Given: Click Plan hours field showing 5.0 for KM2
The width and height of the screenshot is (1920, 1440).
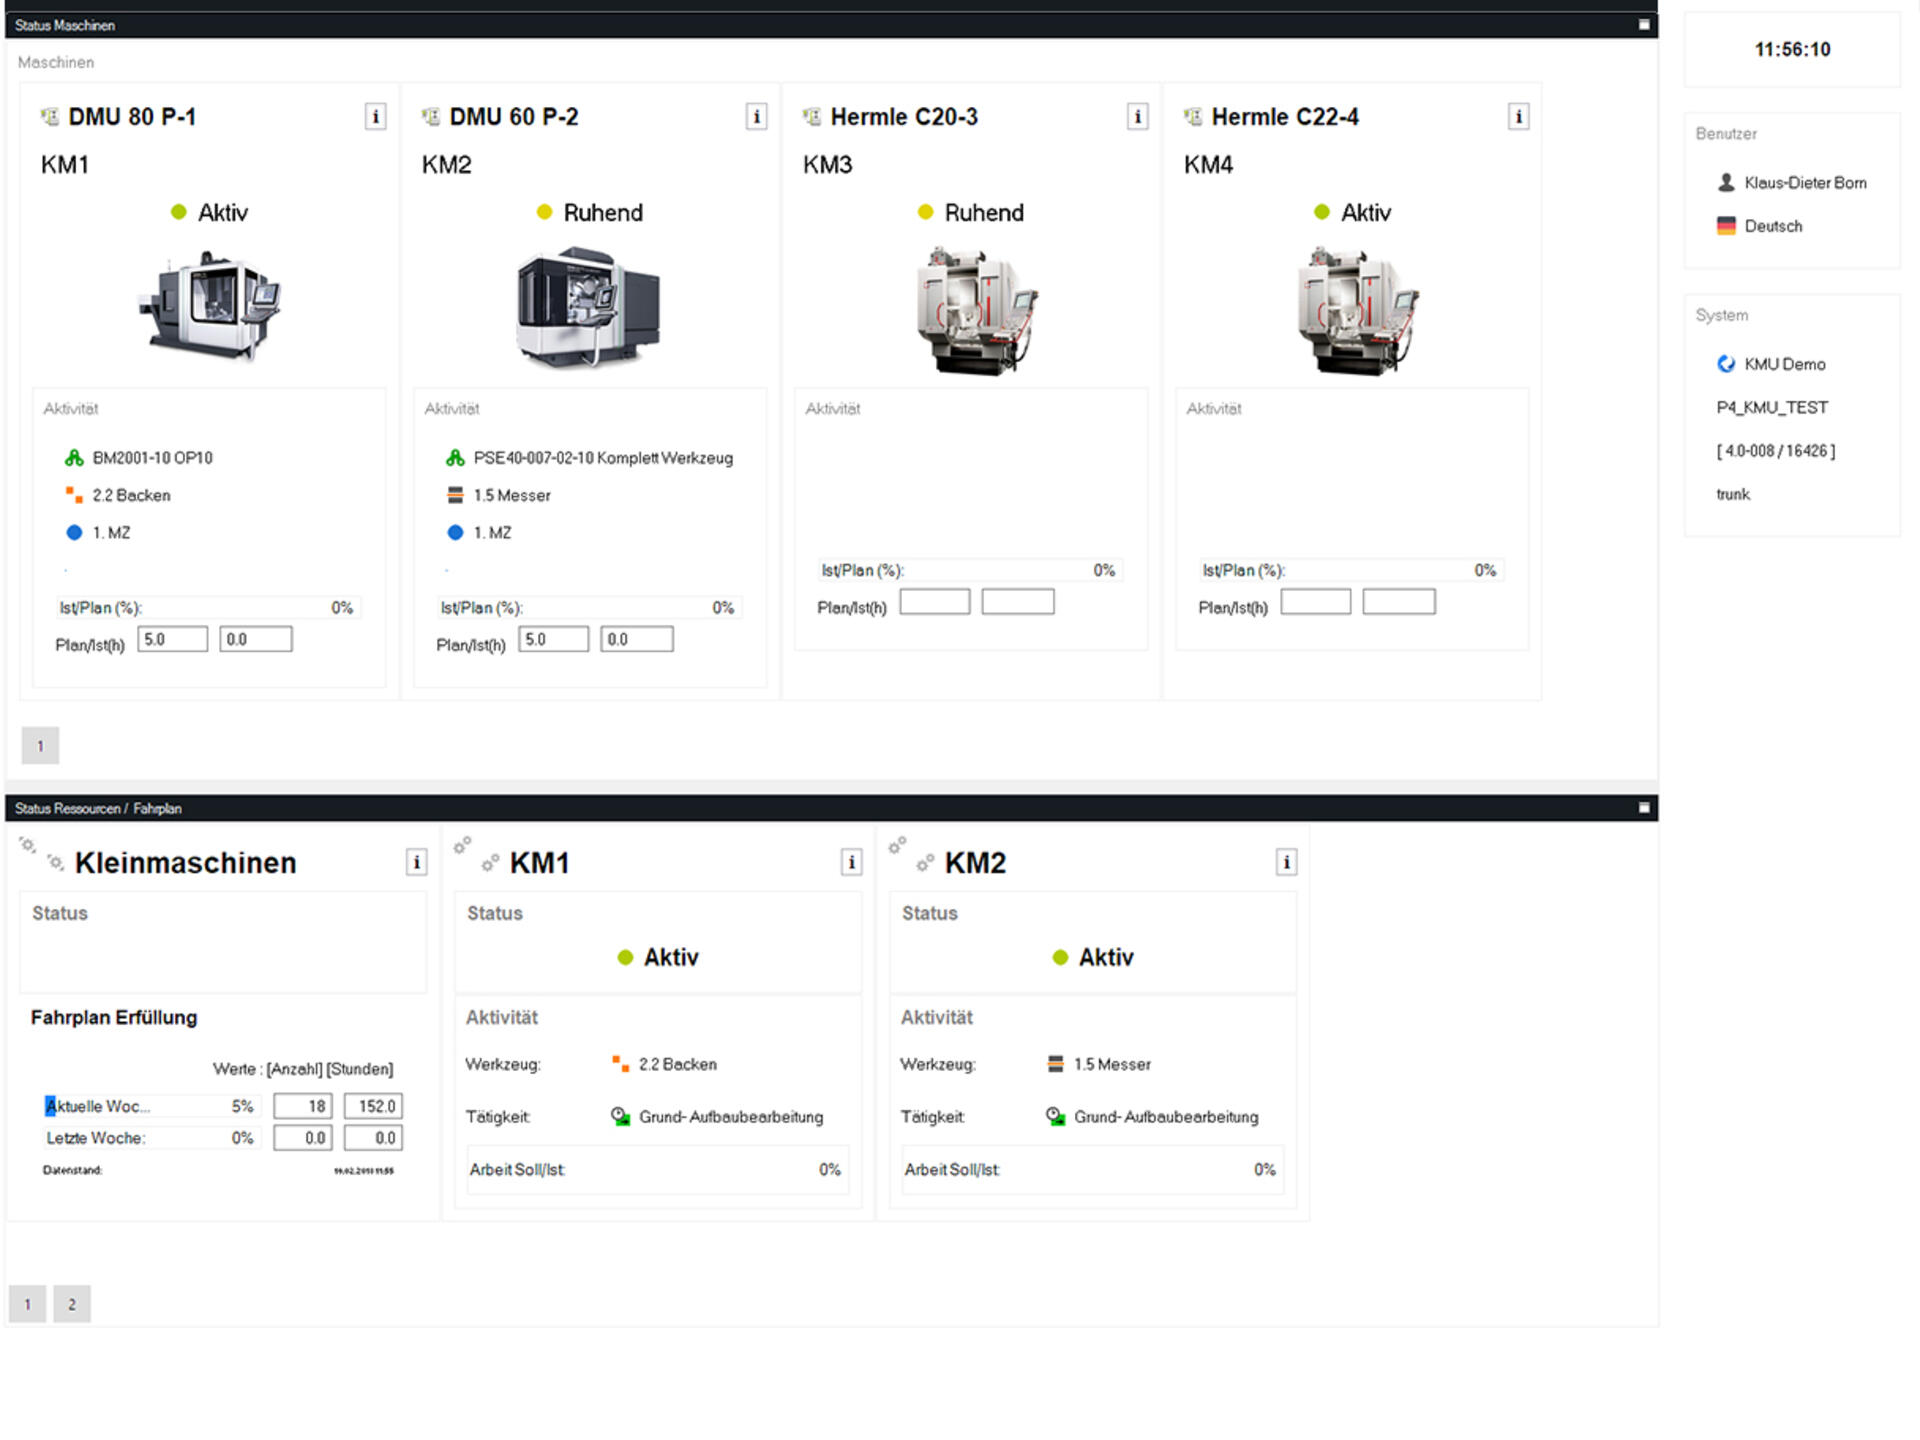Looking at the screenshot, I should (x=553, y=640).
